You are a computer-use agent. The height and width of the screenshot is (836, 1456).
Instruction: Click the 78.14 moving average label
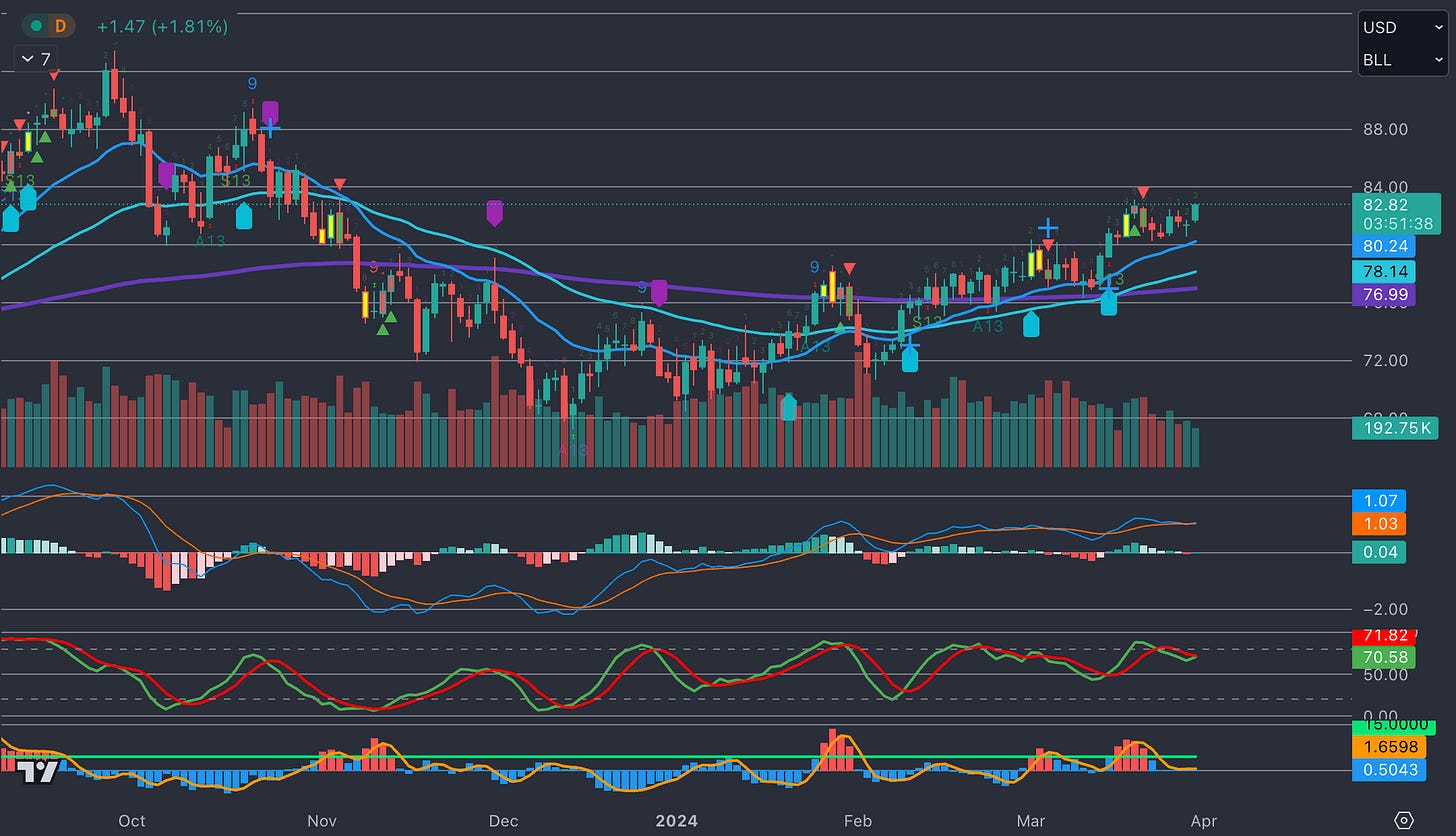1383,271
